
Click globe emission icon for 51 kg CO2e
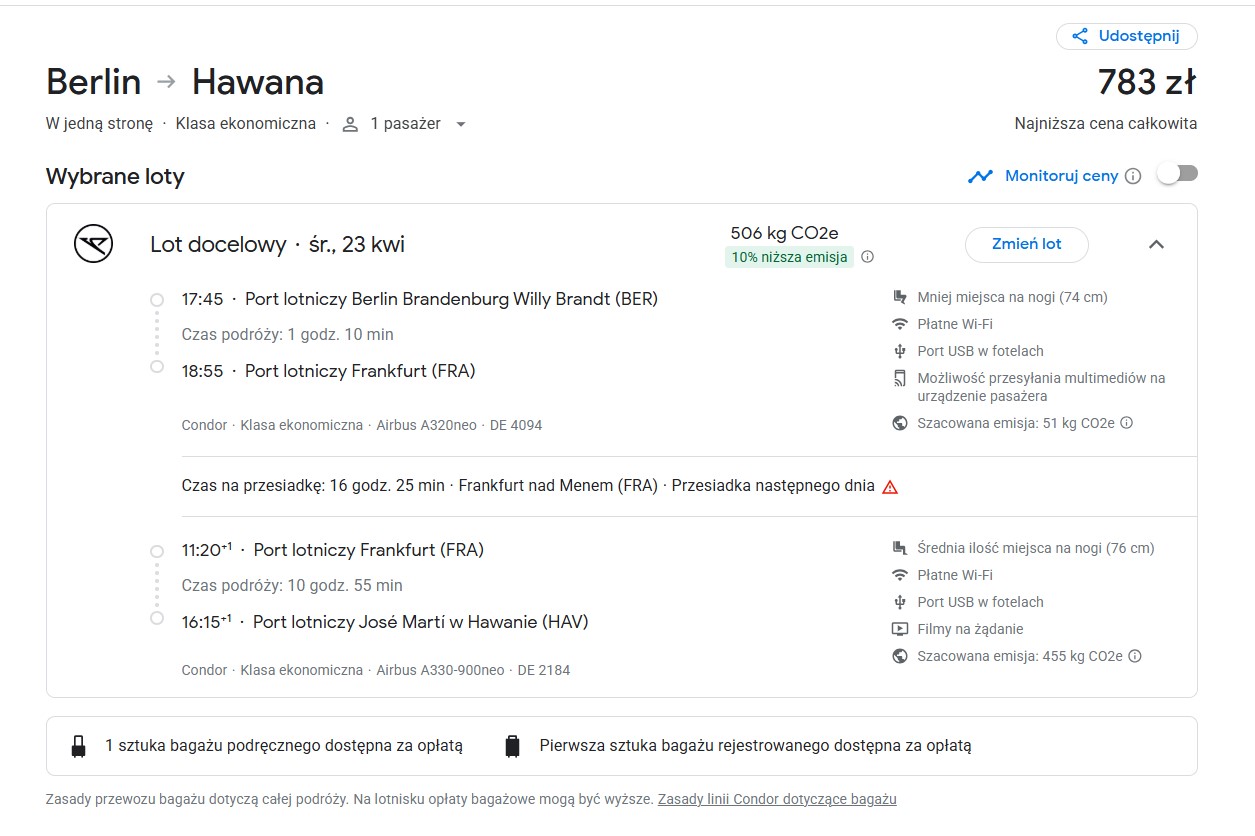900,423
